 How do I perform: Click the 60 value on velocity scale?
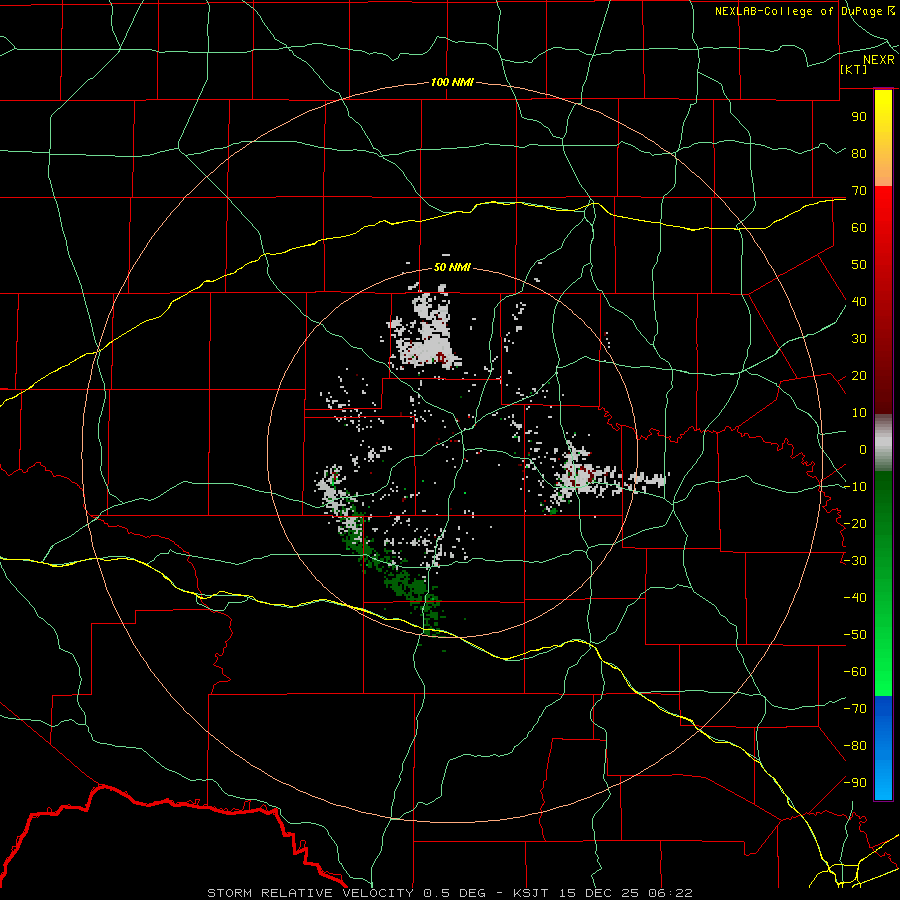click(x=859, y=228)
